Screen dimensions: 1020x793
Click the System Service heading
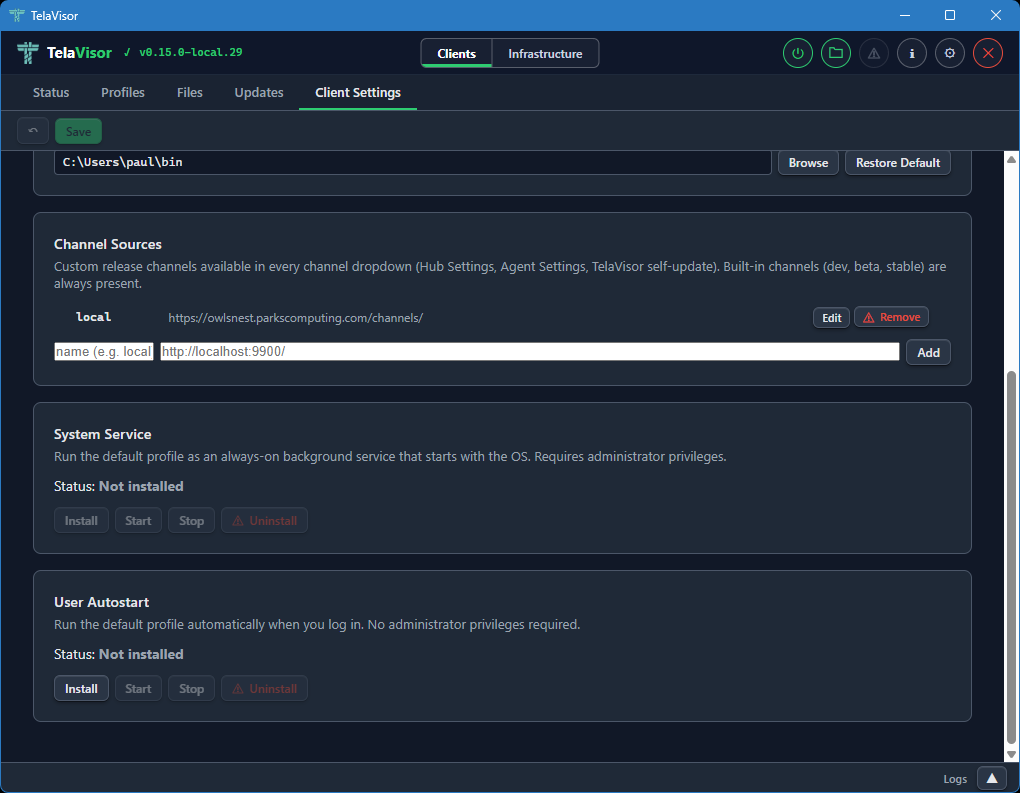(x=102, y=434)
